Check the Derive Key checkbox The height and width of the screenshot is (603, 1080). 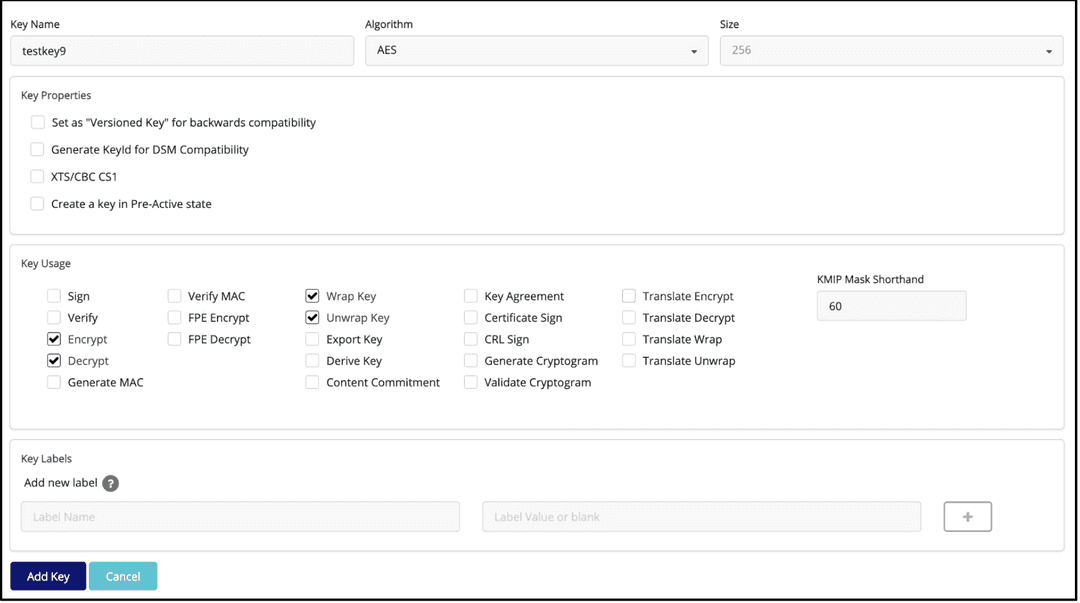[x=312, y=360]
